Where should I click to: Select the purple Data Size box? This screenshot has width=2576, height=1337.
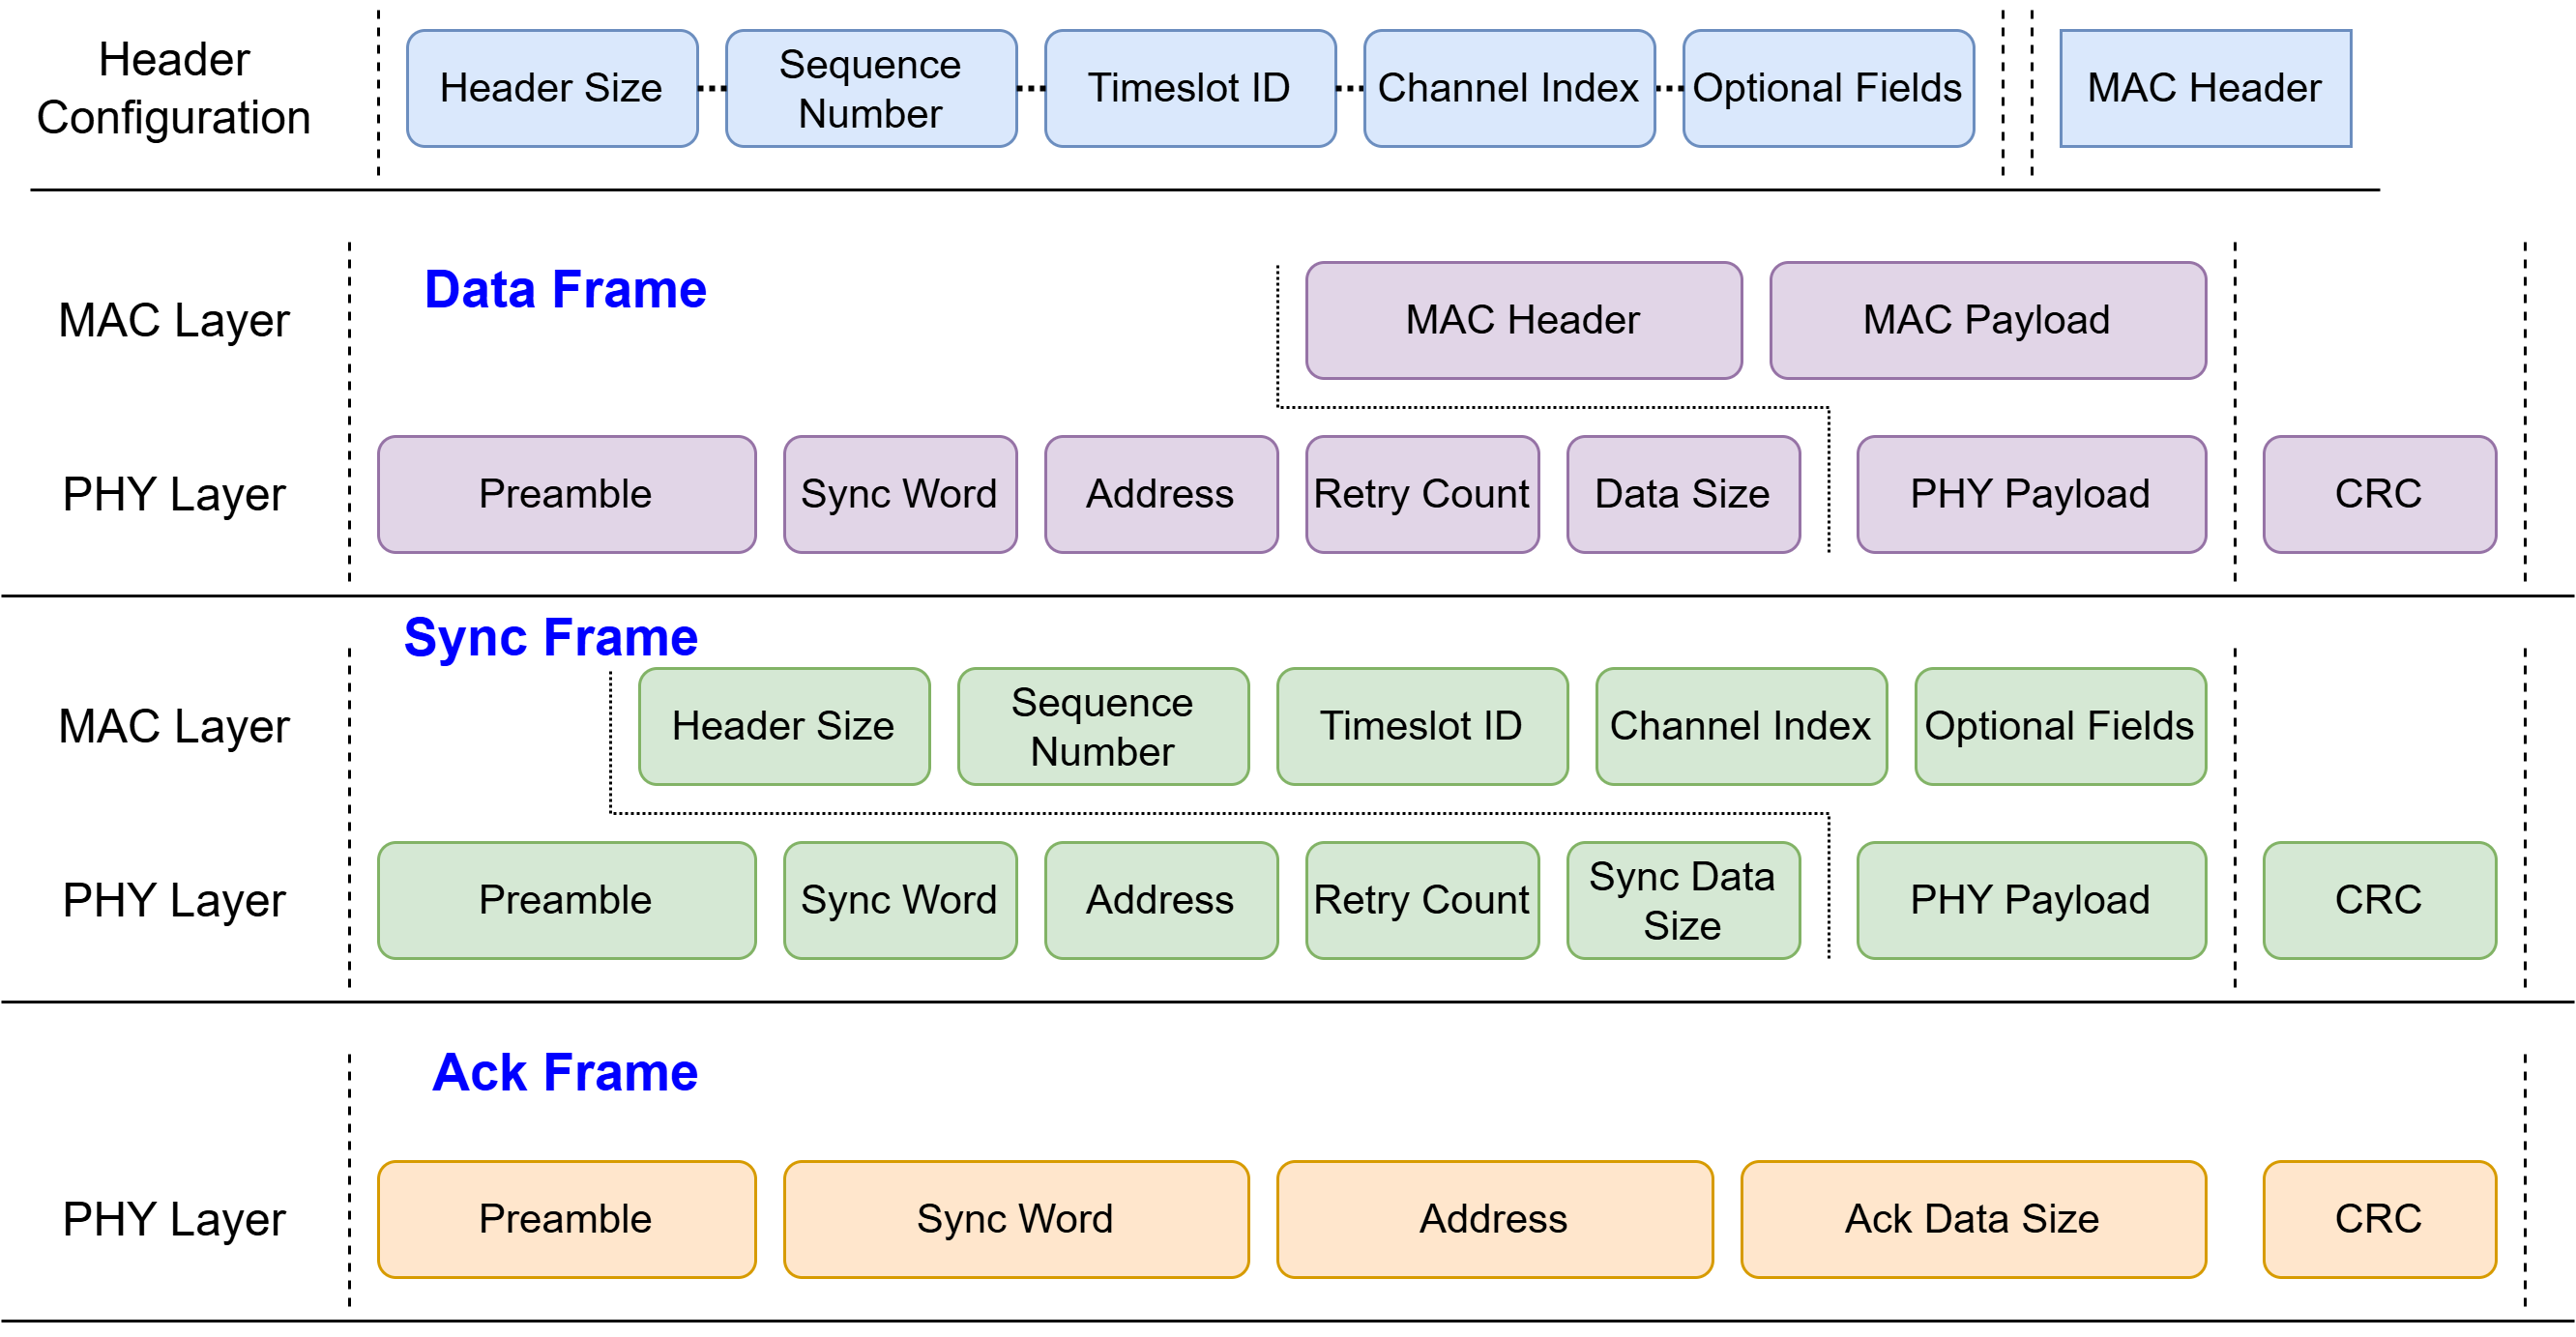point(1683,494)
